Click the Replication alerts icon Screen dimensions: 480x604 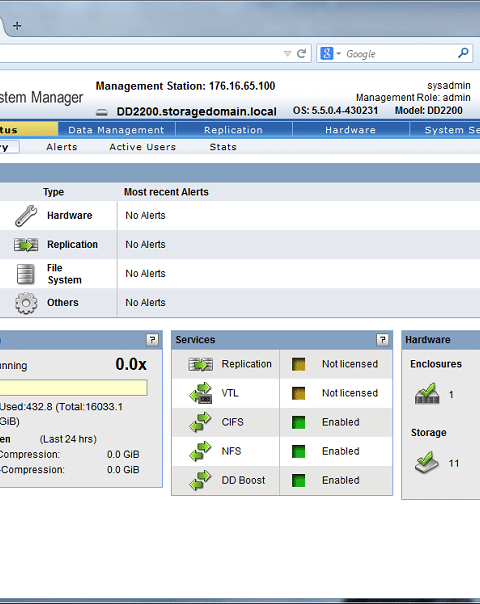(x=26, y=245)
